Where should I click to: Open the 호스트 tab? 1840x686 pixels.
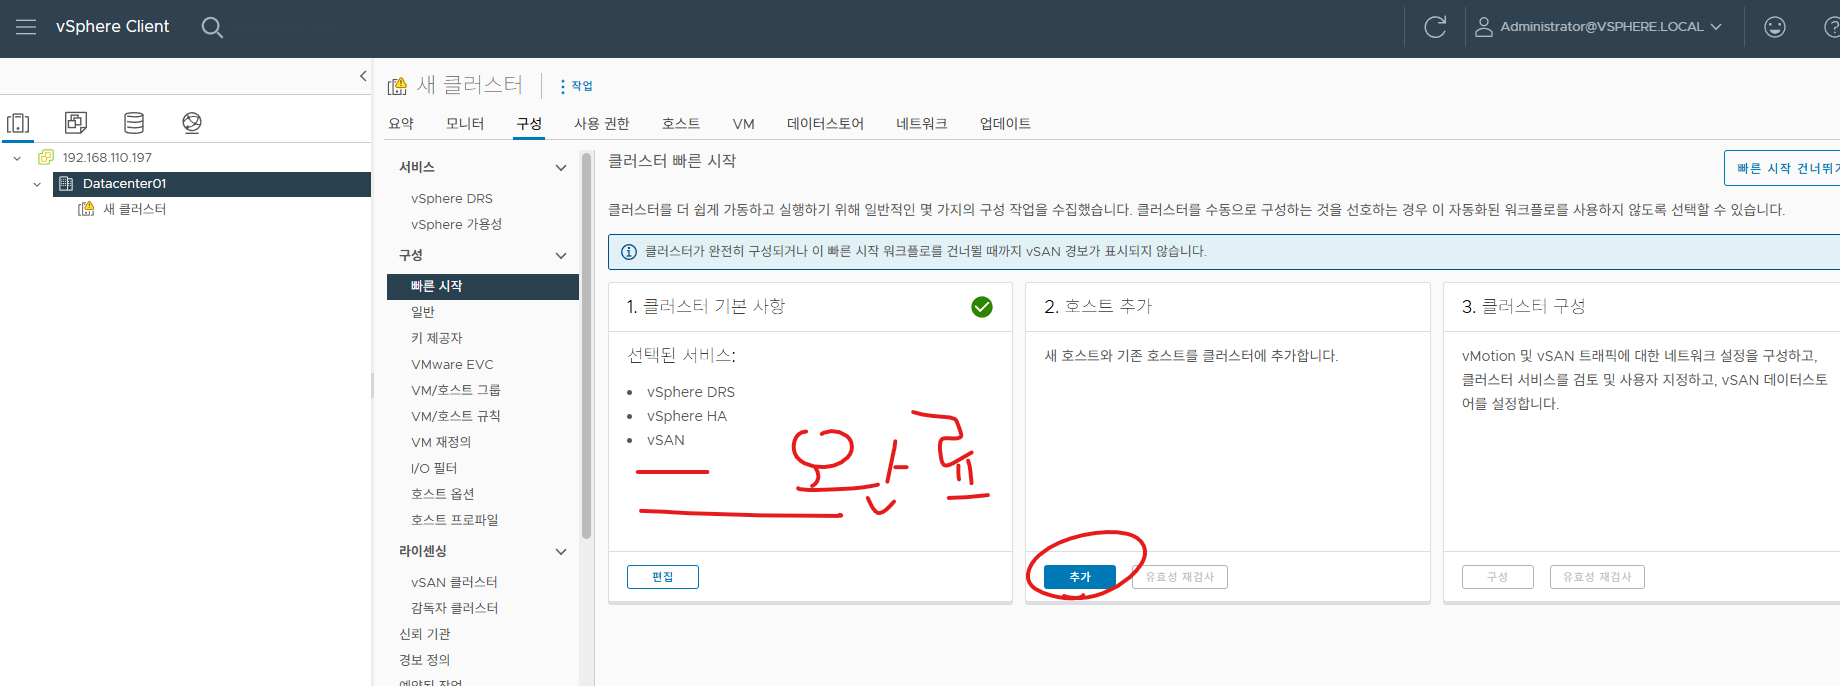click(x=681, y=124)
